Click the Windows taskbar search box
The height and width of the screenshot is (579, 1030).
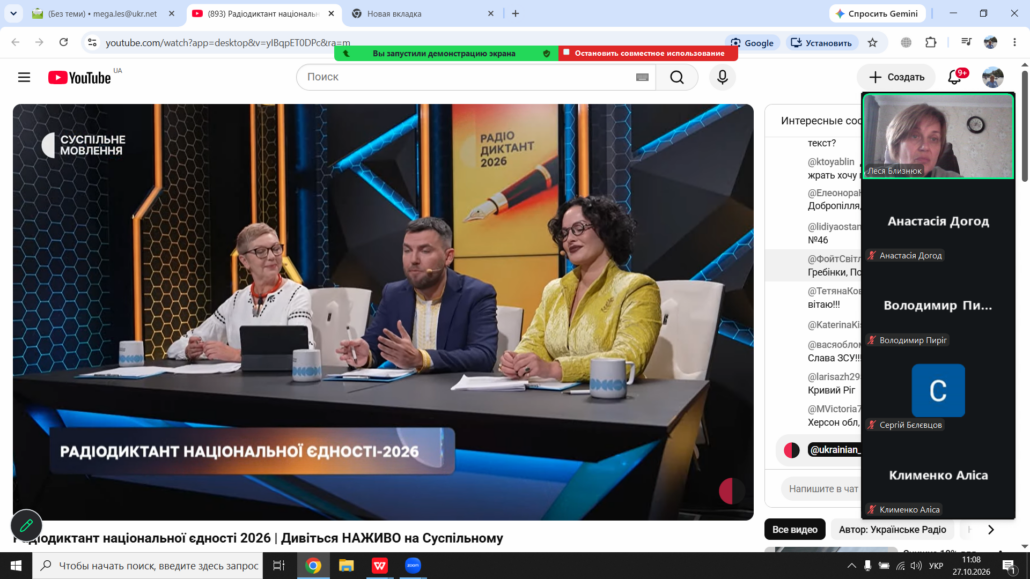[x=148, y=566]
